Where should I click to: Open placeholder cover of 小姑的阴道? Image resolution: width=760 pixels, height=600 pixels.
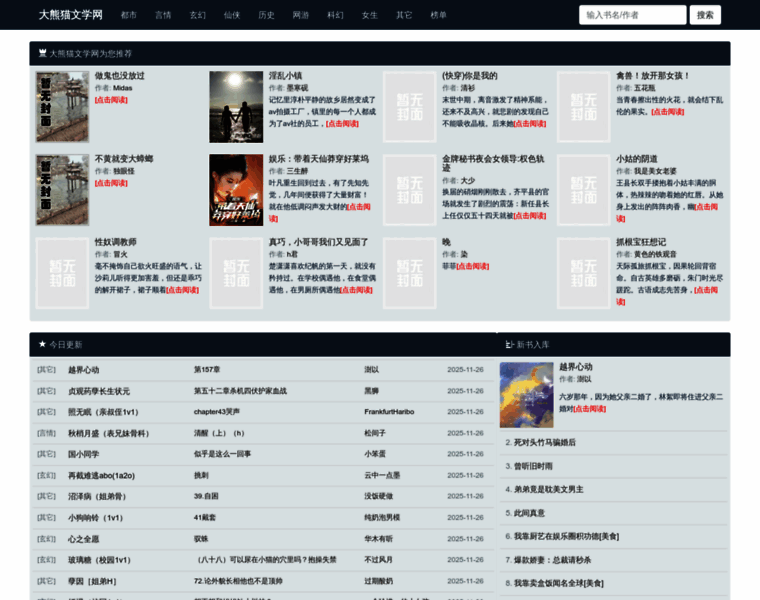tap(584, 190)
